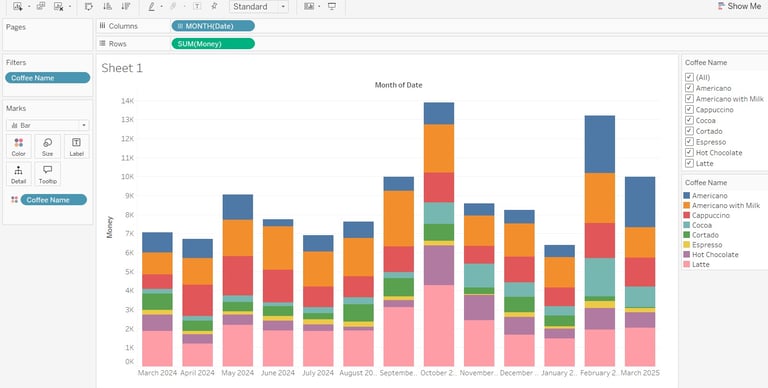Toggle the (All) filter checkbox

(x=689, y=77)
